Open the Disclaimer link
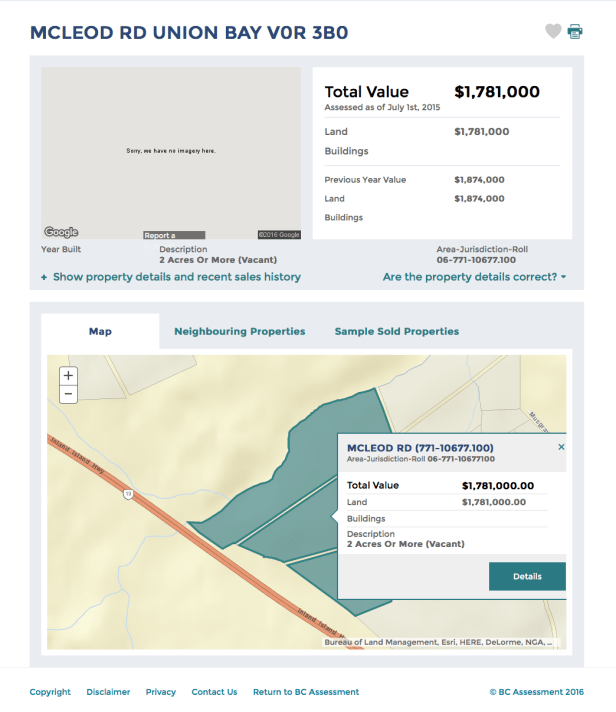Image resolution: width=616 pixels, height=712 pixels. coord(109,692)
